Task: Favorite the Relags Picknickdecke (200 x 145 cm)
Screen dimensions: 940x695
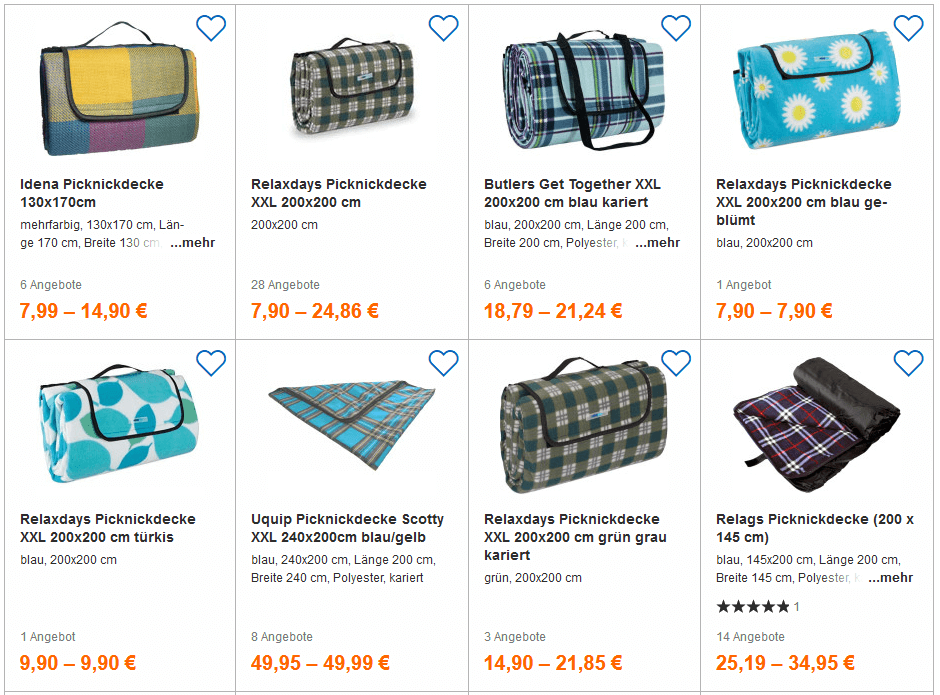Action: [908, 363]
